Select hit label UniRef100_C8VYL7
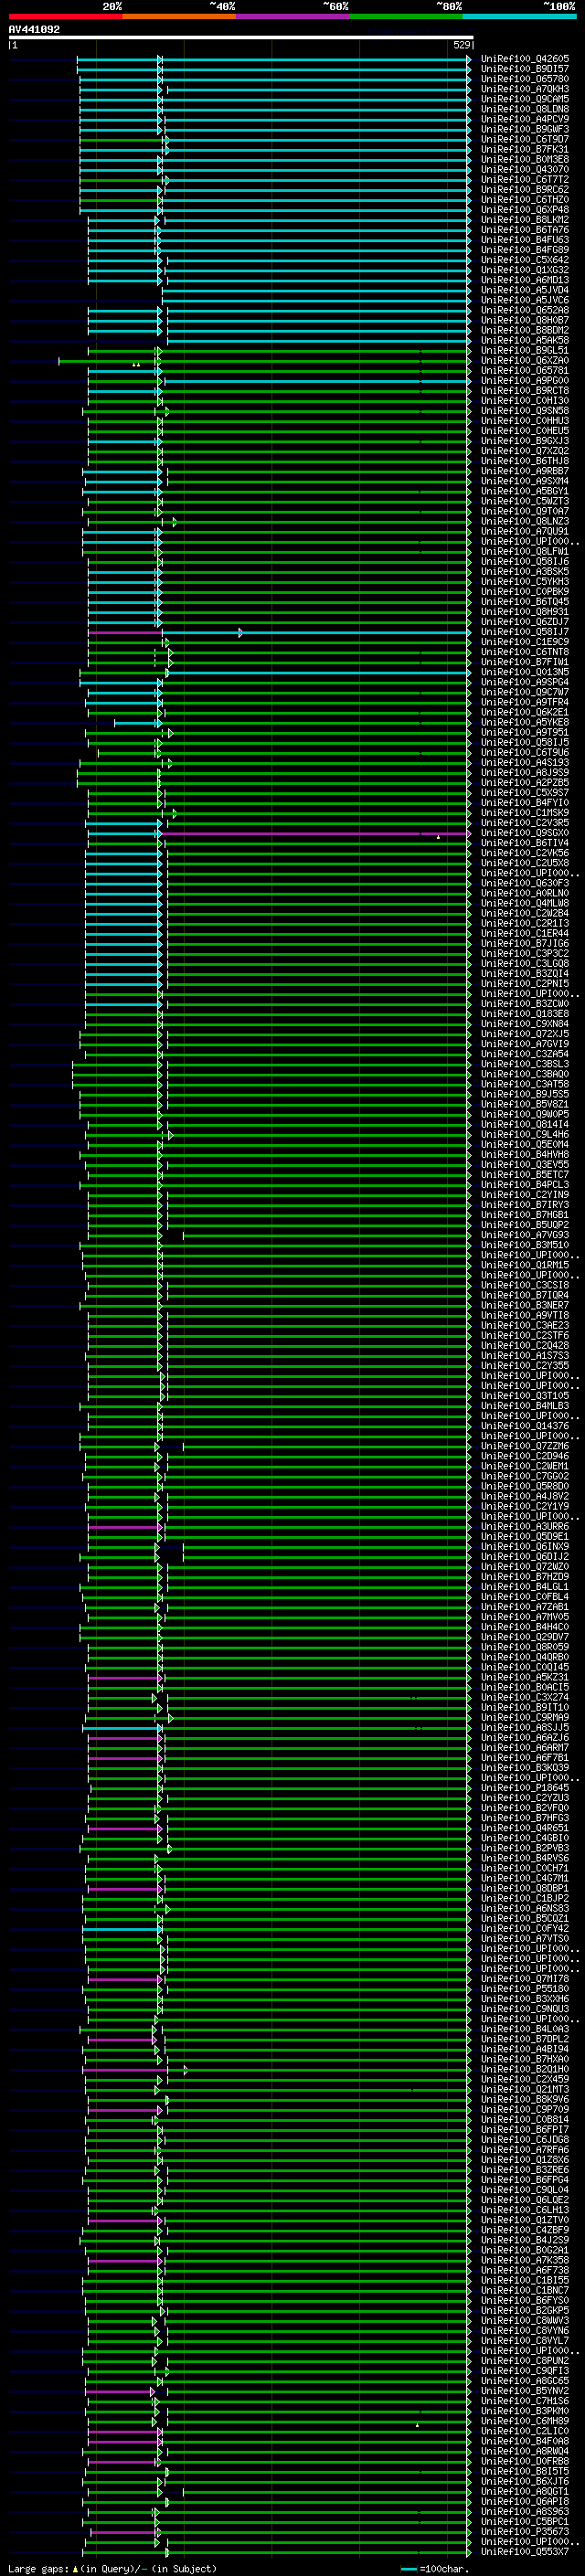Screen dimensions: 585x2576 tap(525, 2341)
